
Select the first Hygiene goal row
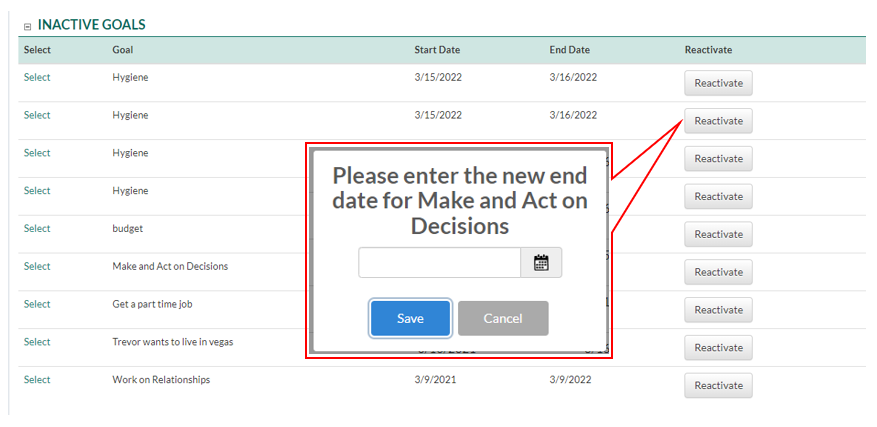point(37,77)
